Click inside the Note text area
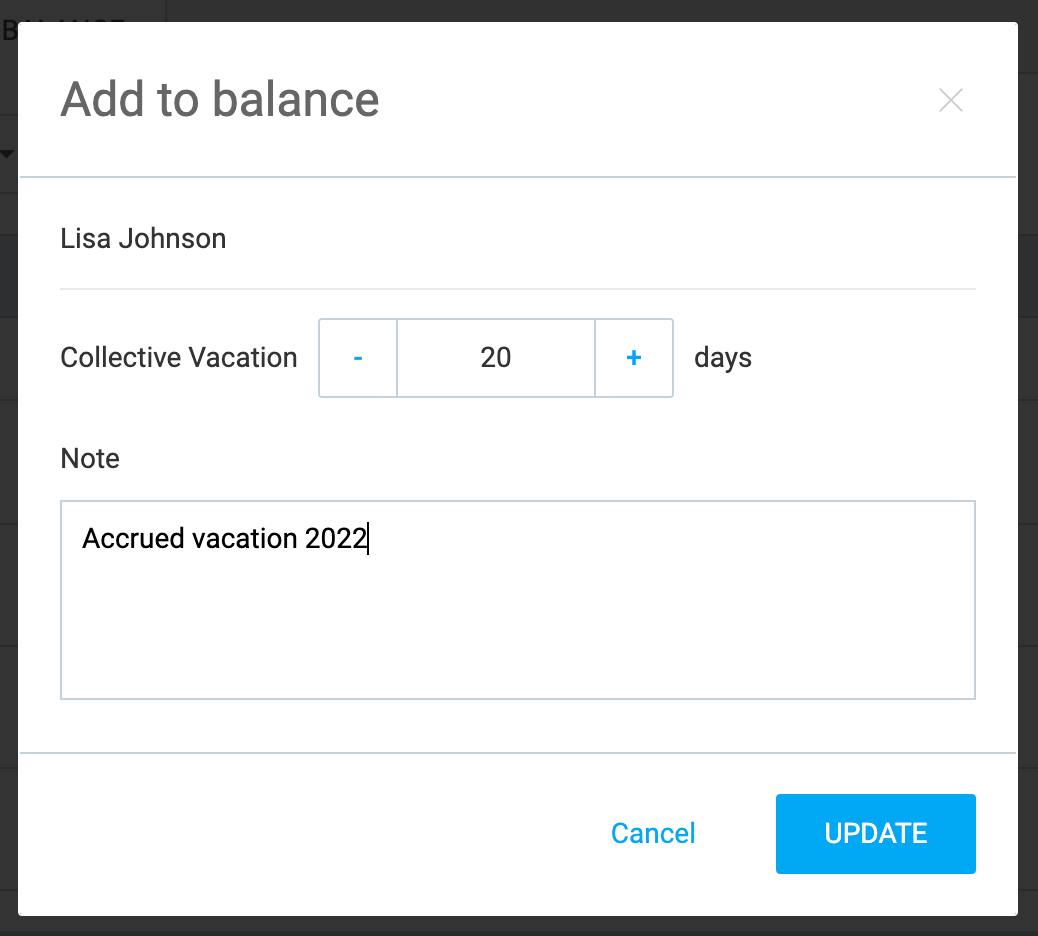The width and height of the screenshot is (1038, 936). 518,600
